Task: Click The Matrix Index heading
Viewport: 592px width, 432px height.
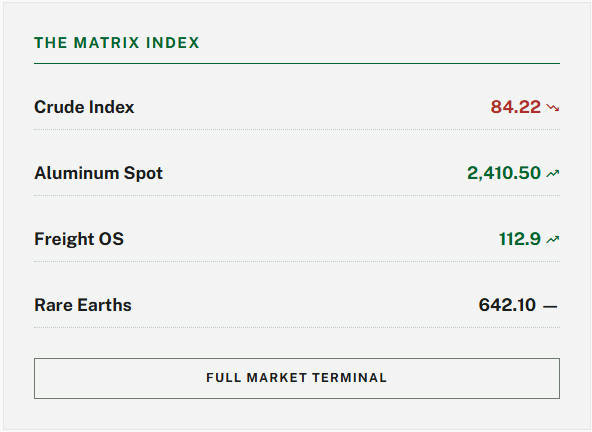Action: point(117,43)
